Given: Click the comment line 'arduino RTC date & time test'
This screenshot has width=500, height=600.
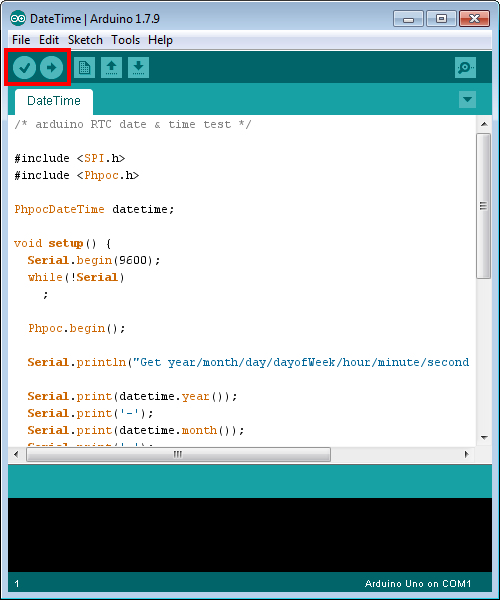Looking at the screenshot, I should (133, 124).
